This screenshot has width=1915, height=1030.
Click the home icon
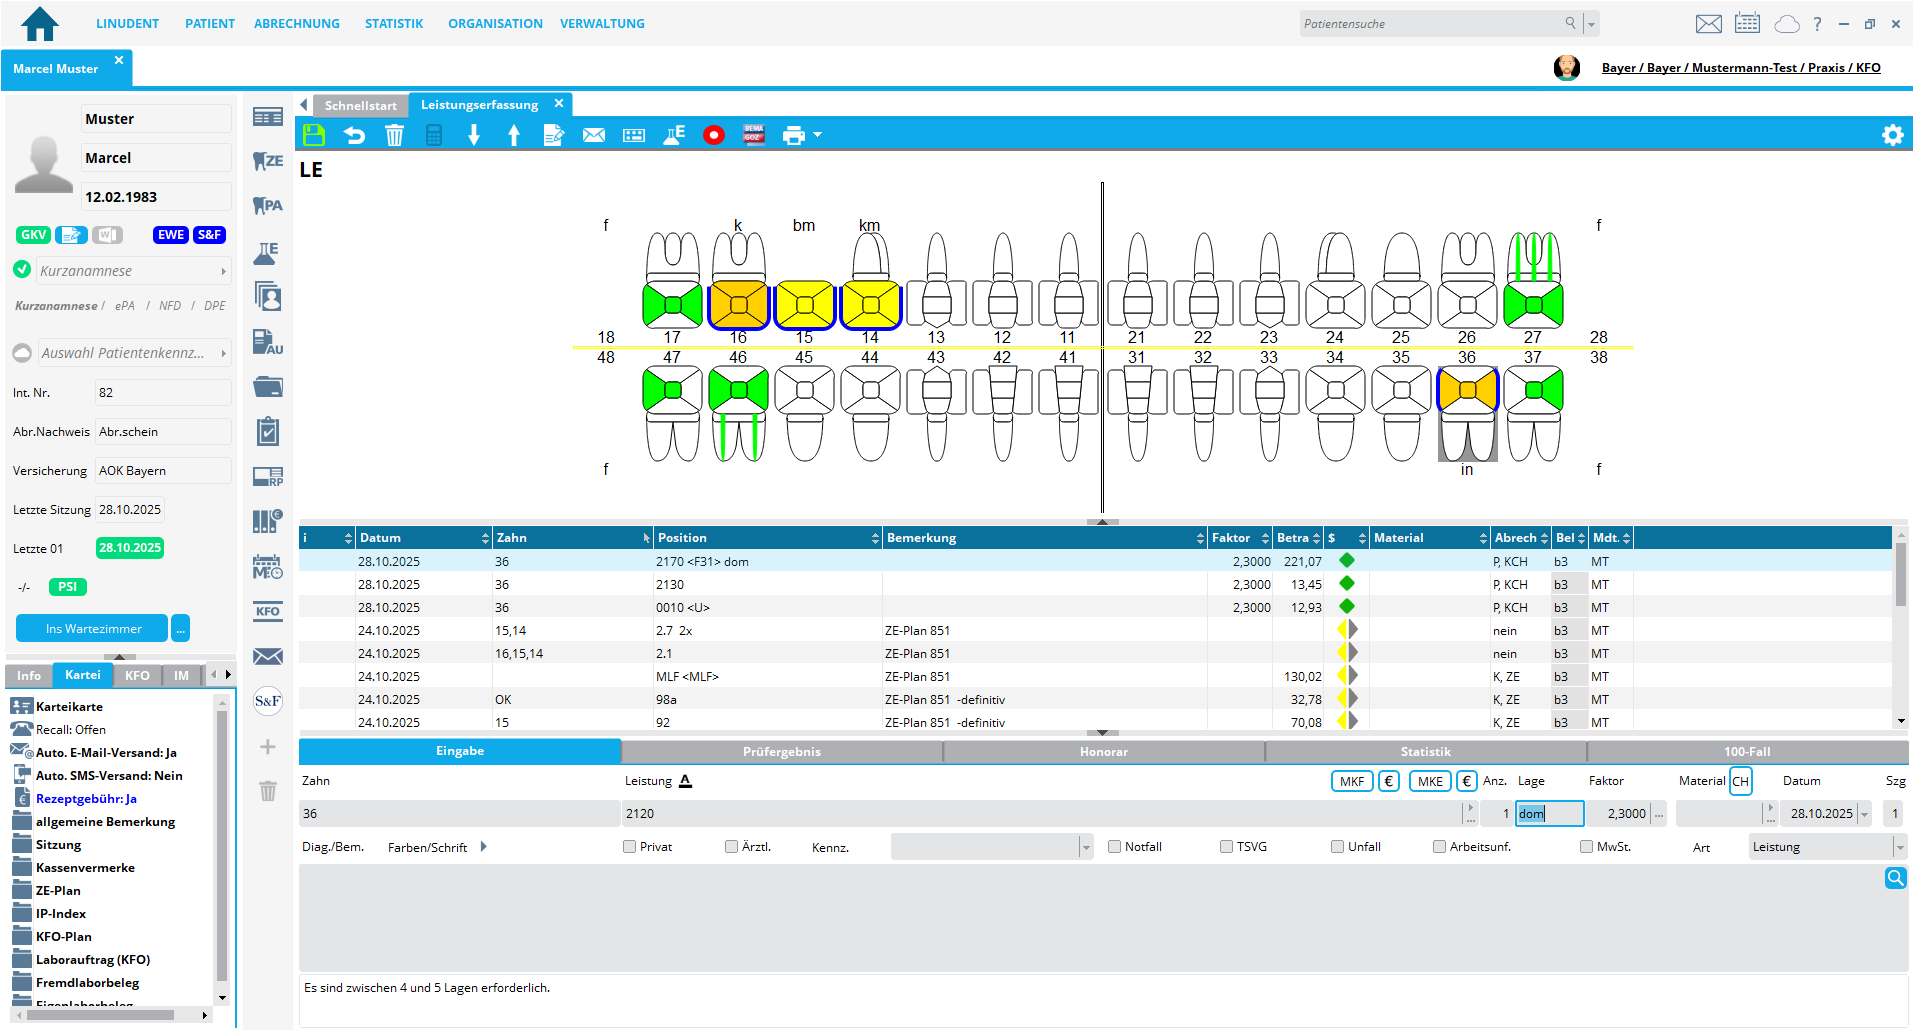(40, 23)
